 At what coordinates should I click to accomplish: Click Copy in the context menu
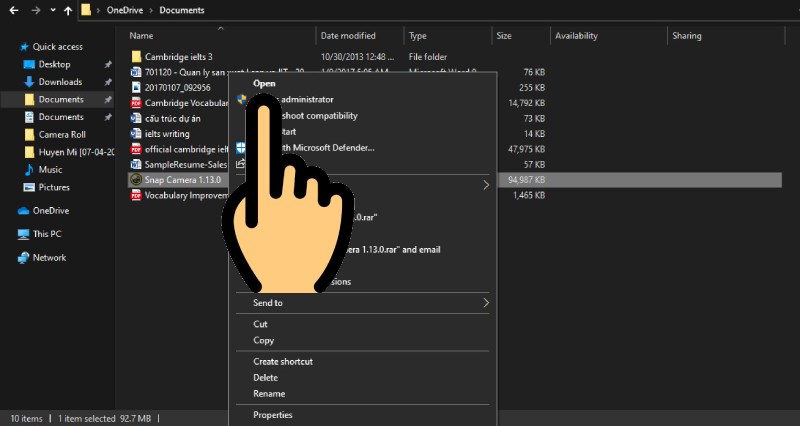pos(263,340)
